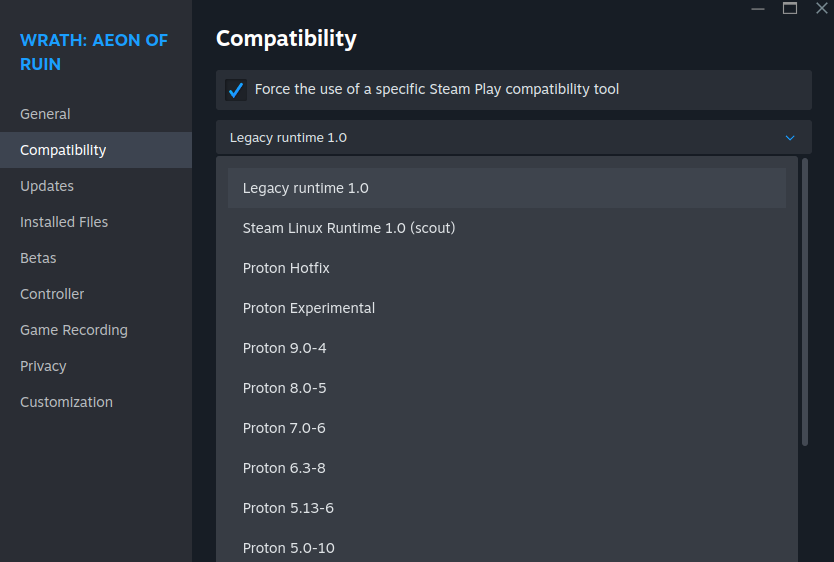Pick Proton 6.3-8 from dropdown

(284, 468)
